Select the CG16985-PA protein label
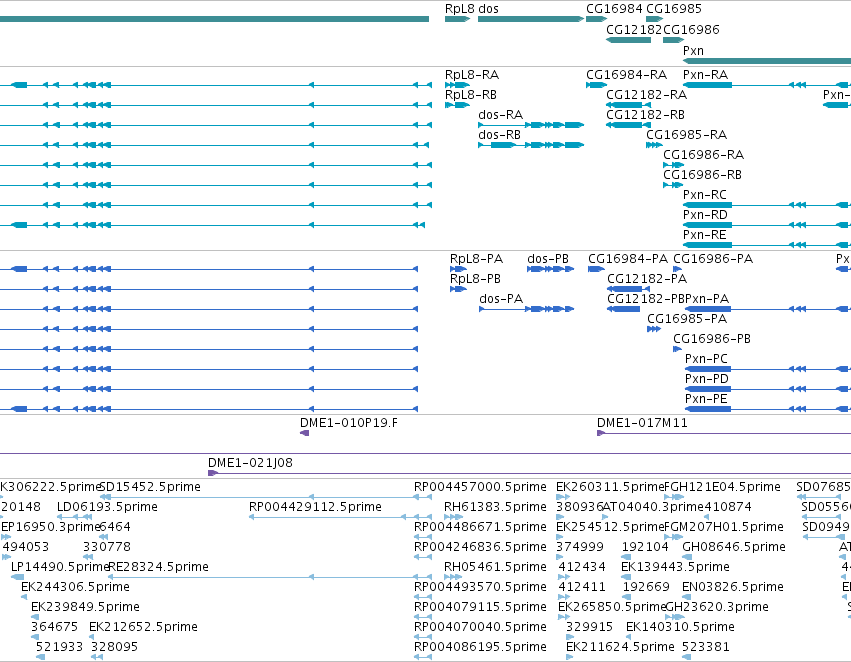 (687, 319)
